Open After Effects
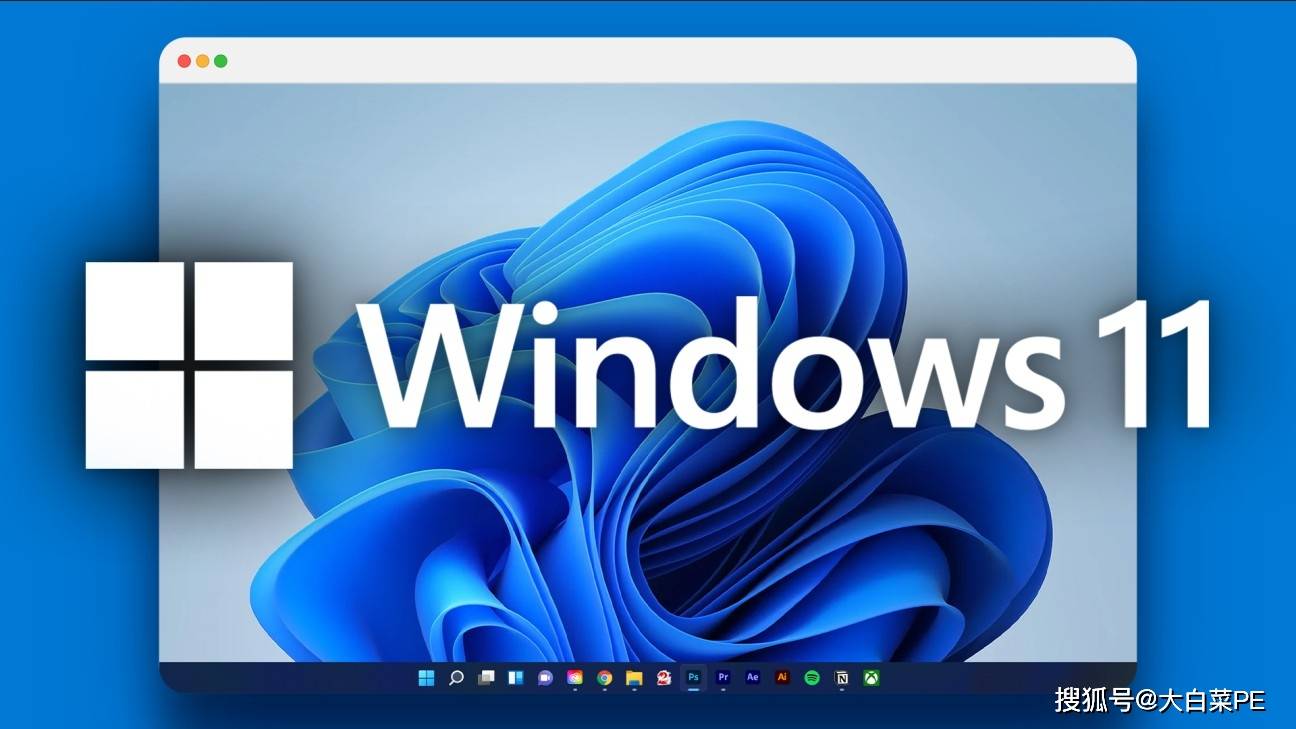This screenshot has height=729, width=1296. (750, 678)
